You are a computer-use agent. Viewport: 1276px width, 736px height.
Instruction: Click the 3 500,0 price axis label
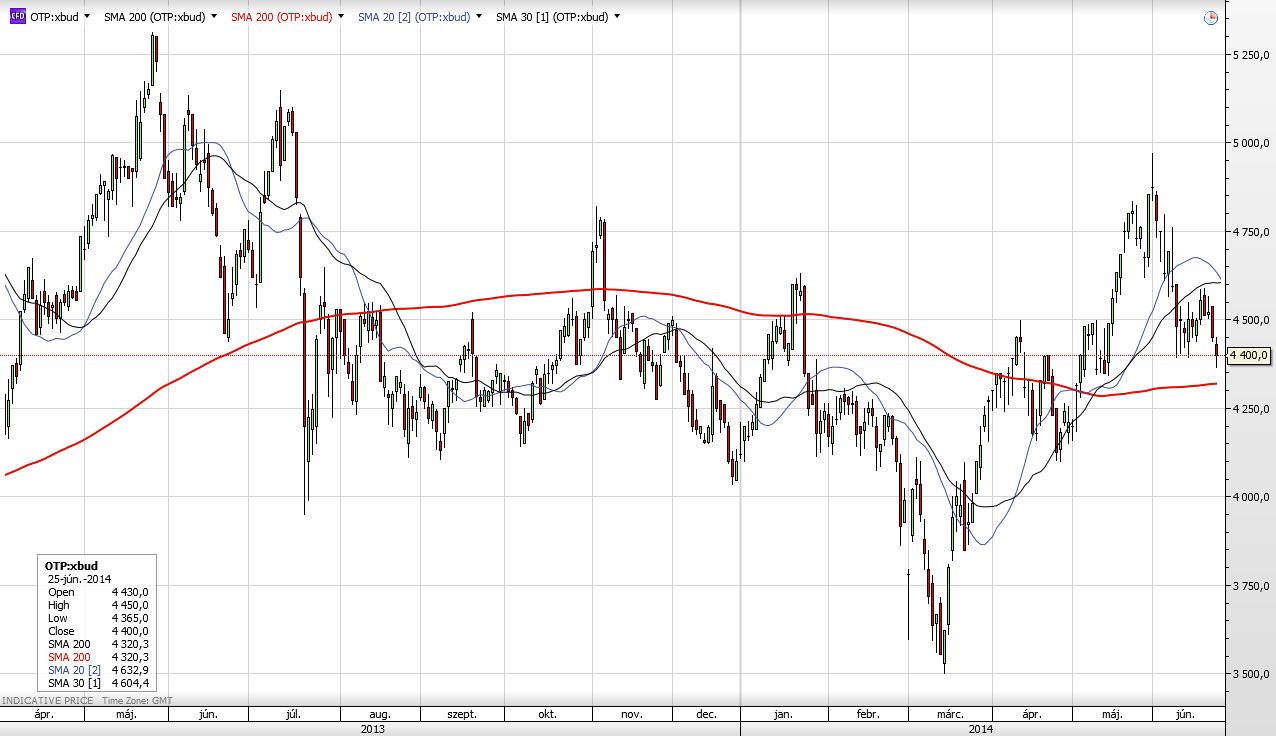tap(1250, 674)
